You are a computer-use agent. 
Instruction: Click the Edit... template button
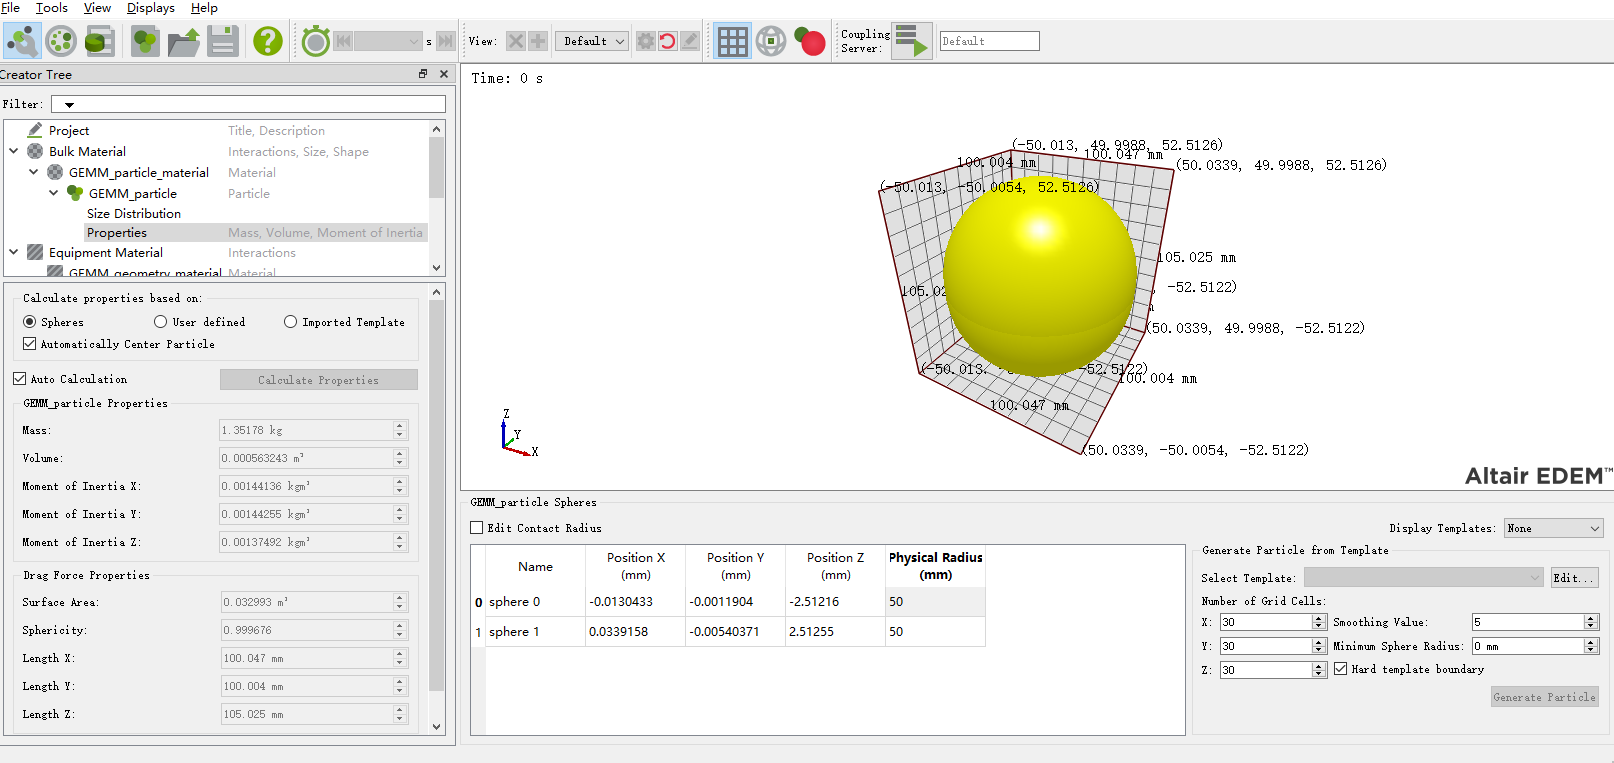(x=1574, y=578)
